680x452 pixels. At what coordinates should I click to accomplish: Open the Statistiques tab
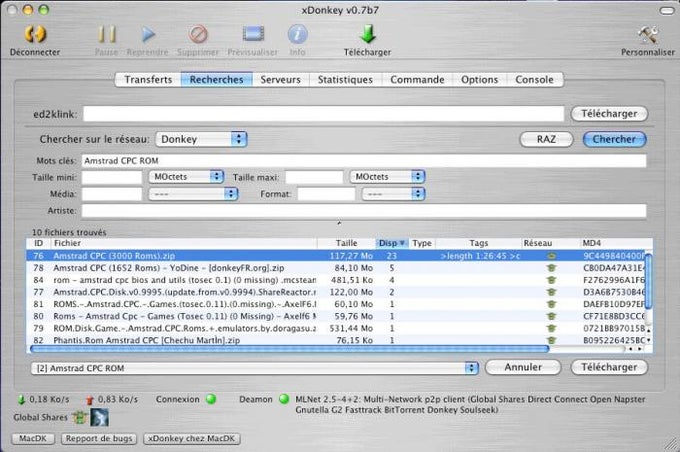pos(345,80)
